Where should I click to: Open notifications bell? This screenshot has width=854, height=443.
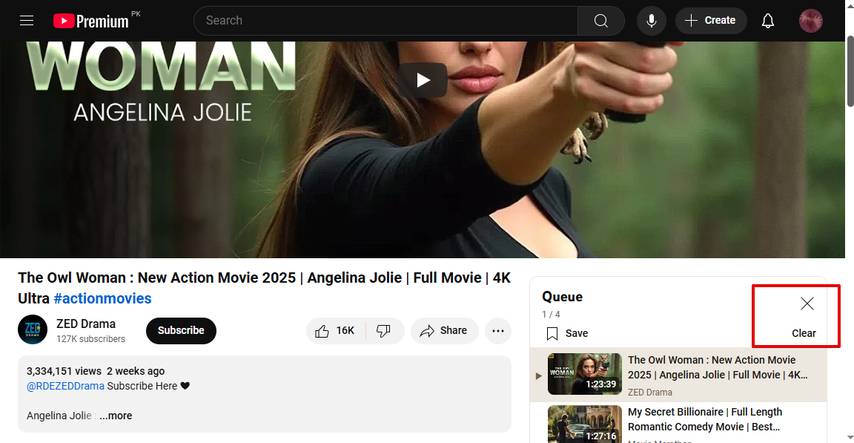(x=767, y=21)
